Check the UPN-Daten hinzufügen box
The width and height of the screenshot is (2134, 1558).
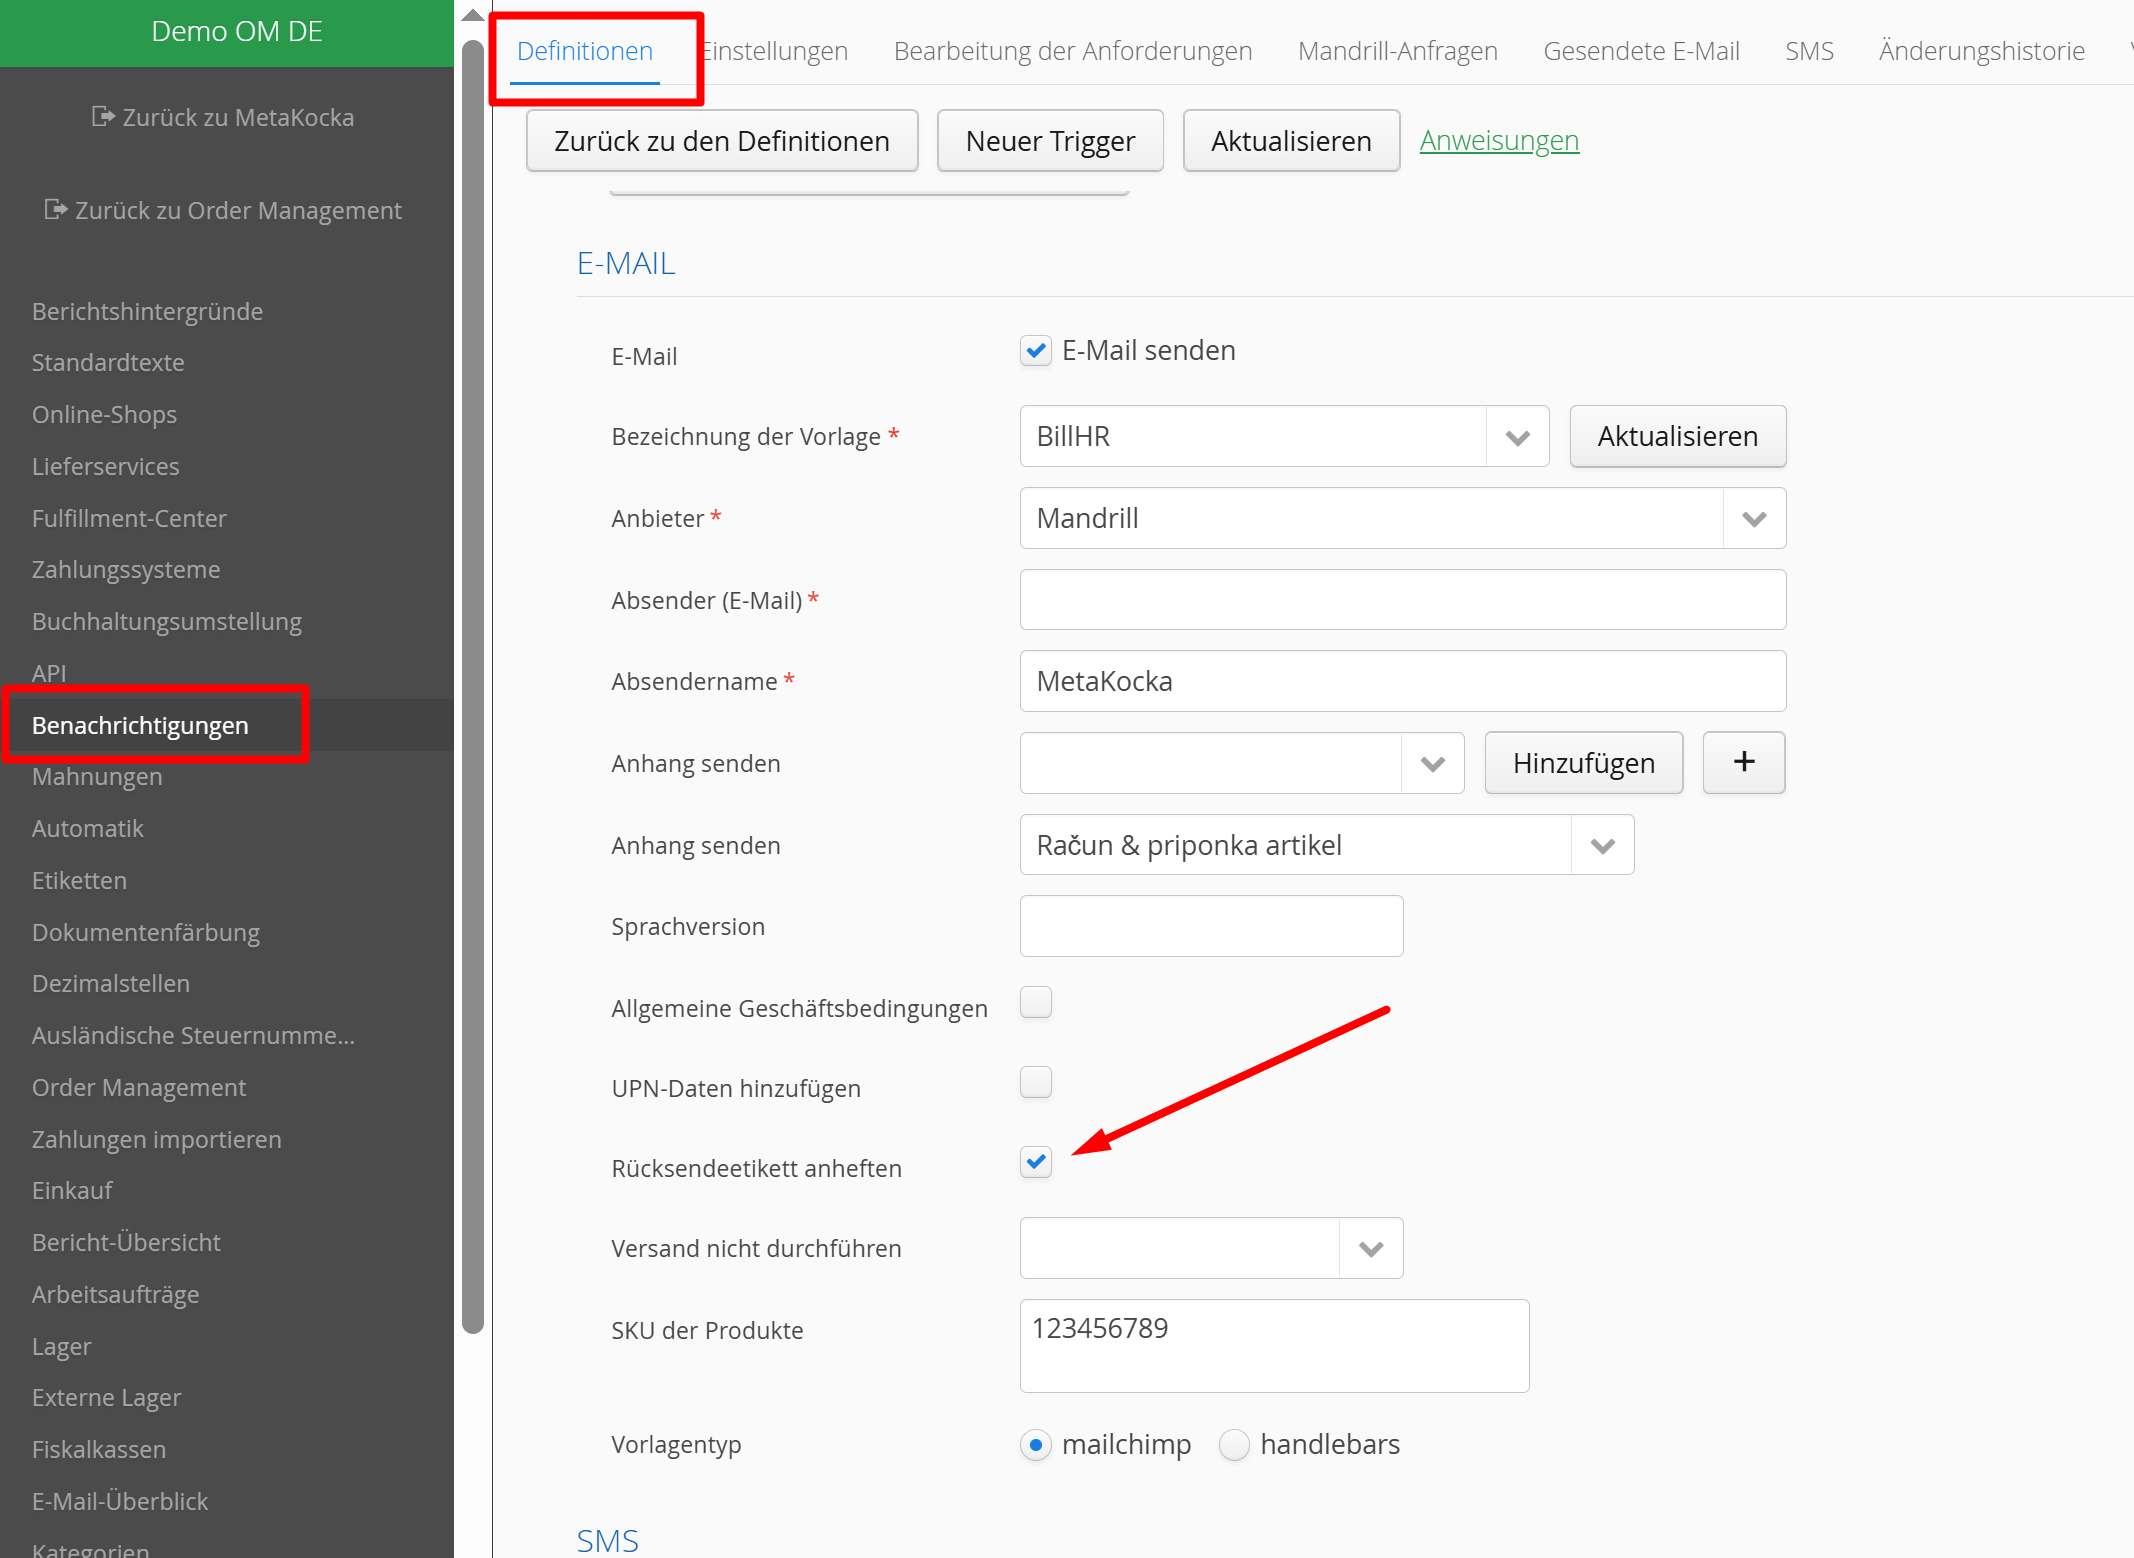[x=1036, y=1082]
